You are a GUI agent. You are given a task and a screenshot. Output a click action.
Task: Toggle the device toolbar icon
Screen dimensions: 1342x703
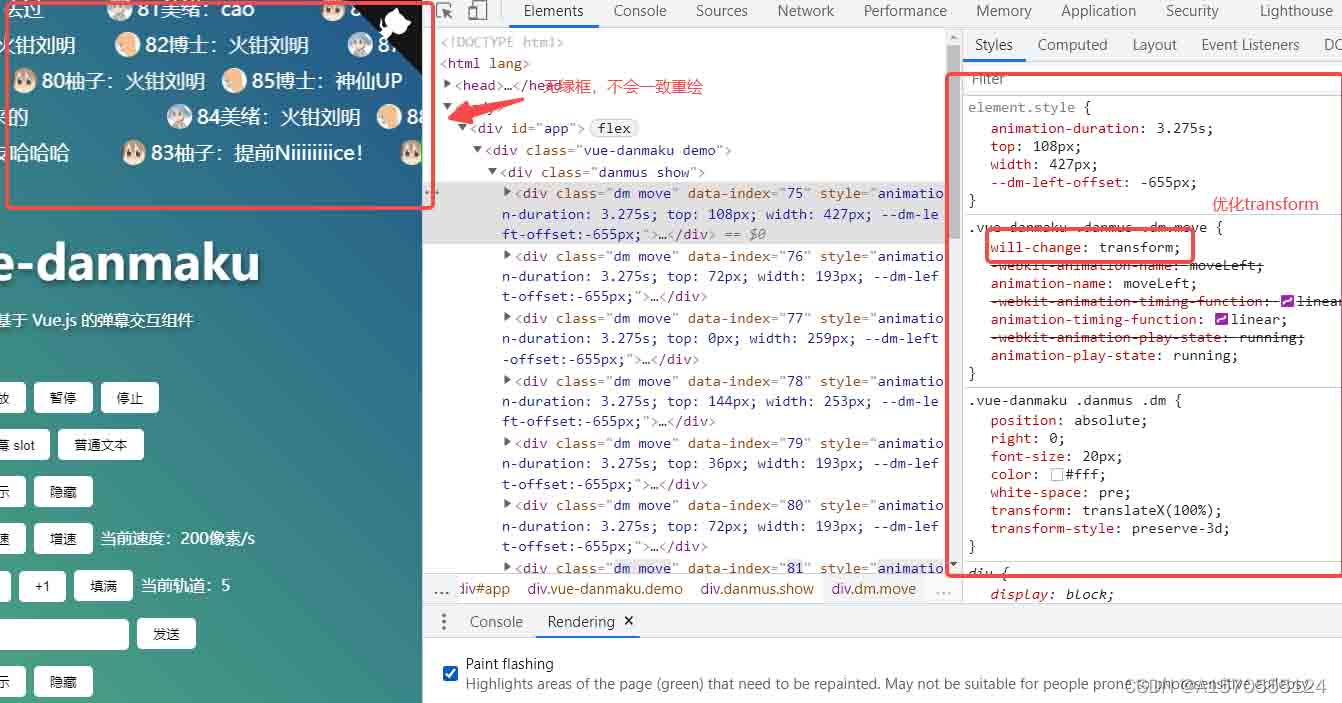pos(477,11)
